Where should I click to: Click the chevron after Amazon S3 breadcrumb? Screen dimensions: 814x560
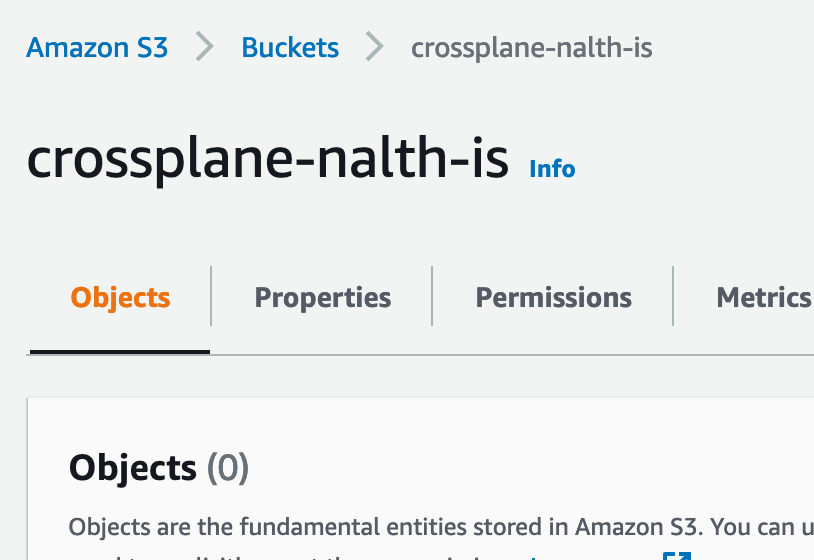point(204,47)
